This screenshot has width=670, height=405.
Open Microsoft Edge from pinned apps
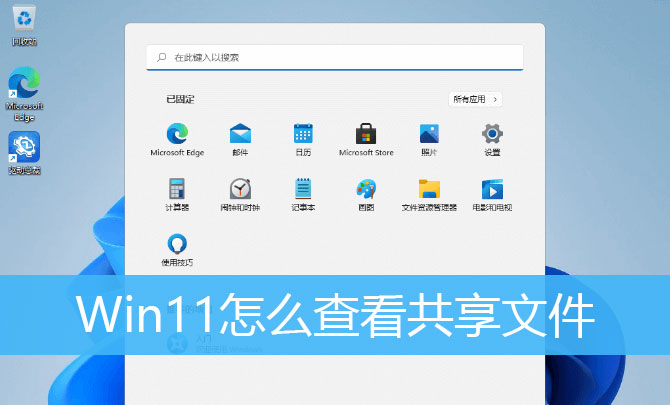coord(177,140)
